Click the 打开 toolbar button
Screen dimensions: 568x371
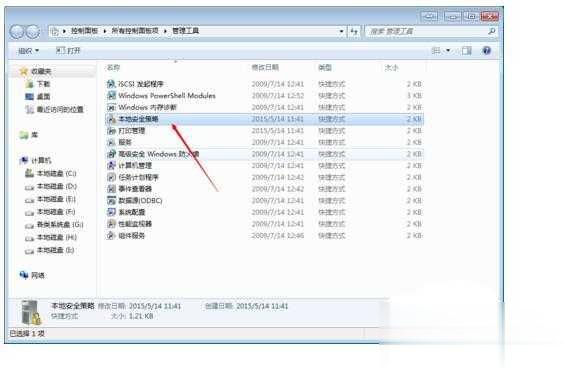coord(68,51)
